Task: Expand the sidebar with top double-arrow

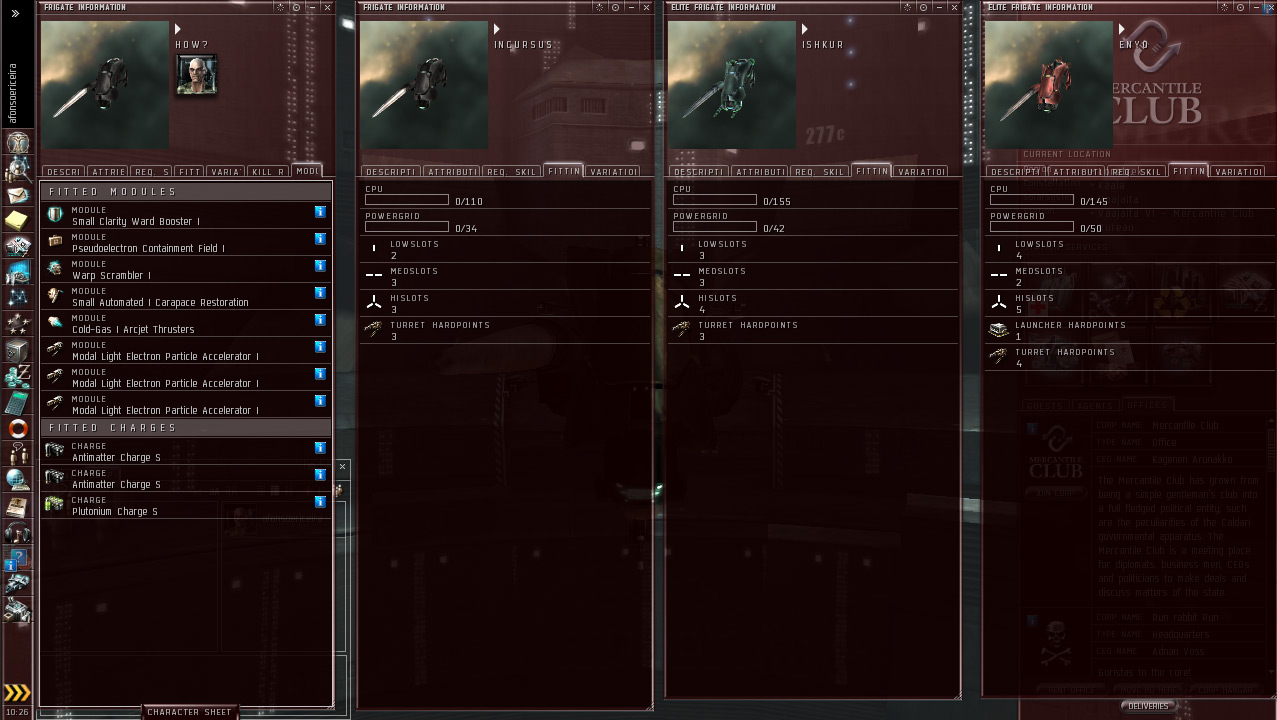Action: (15, 13)
